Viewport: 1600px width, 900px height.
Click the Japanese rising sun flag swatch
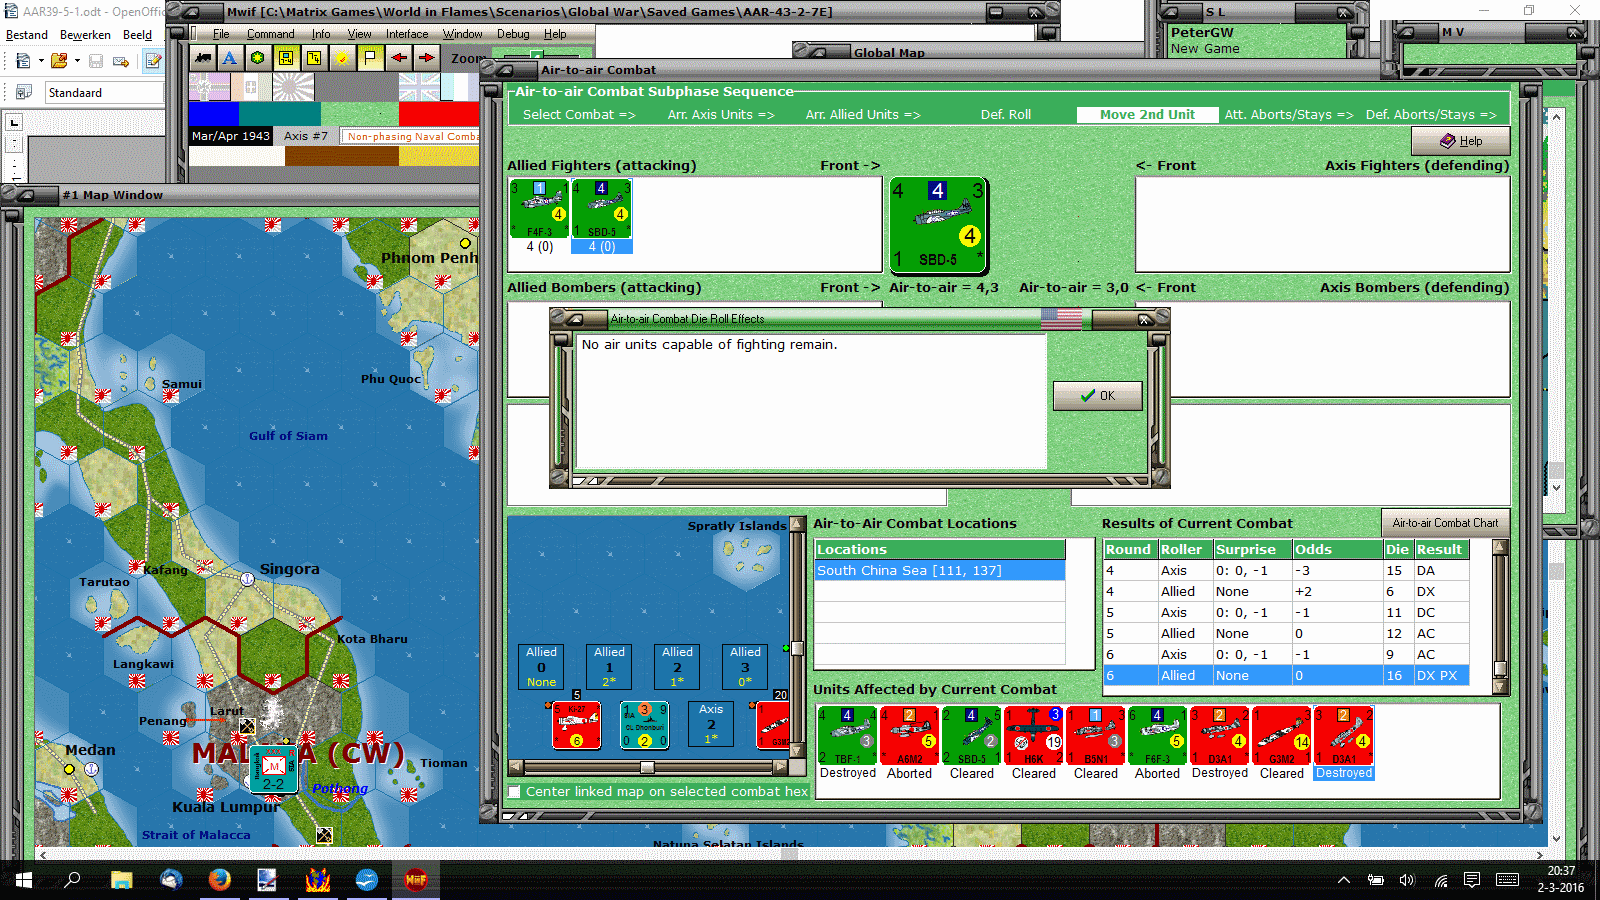[293, 86]
